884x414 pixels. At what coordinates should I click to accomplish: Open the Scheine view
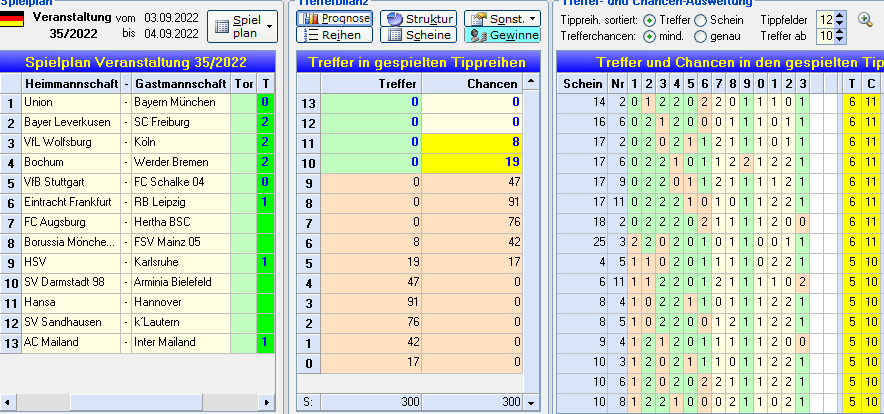418,35
